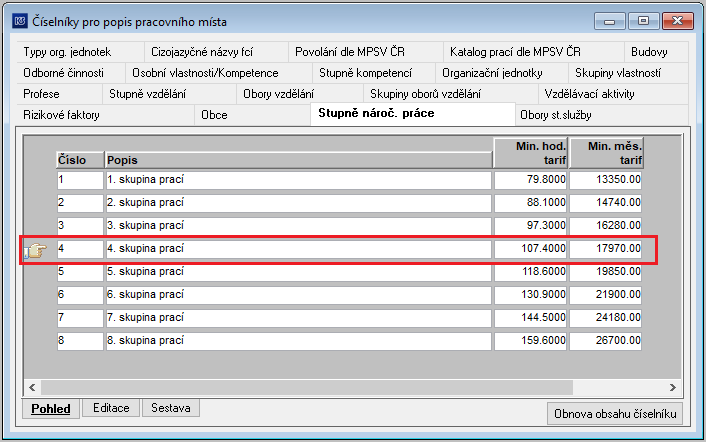Open the Skupiny vlastností tab
The image size is (706, 442).
(628, 73)
